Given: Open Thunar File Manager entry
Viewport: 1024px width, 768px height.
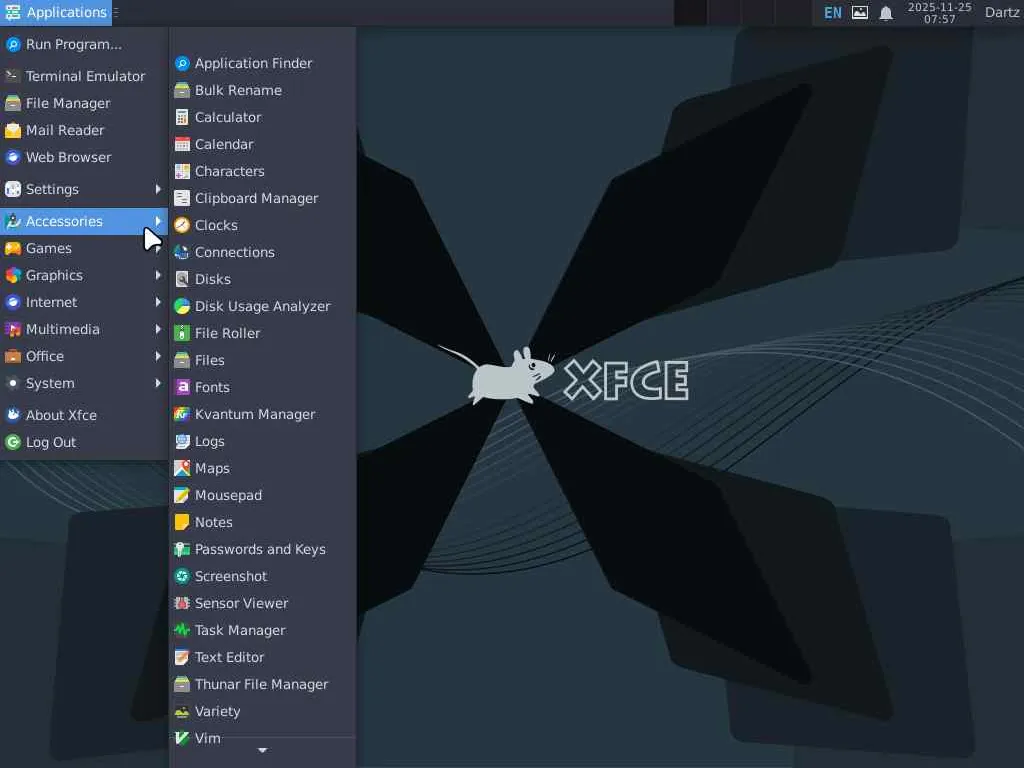Looking at the screenshot, I should tap(263, 684).
